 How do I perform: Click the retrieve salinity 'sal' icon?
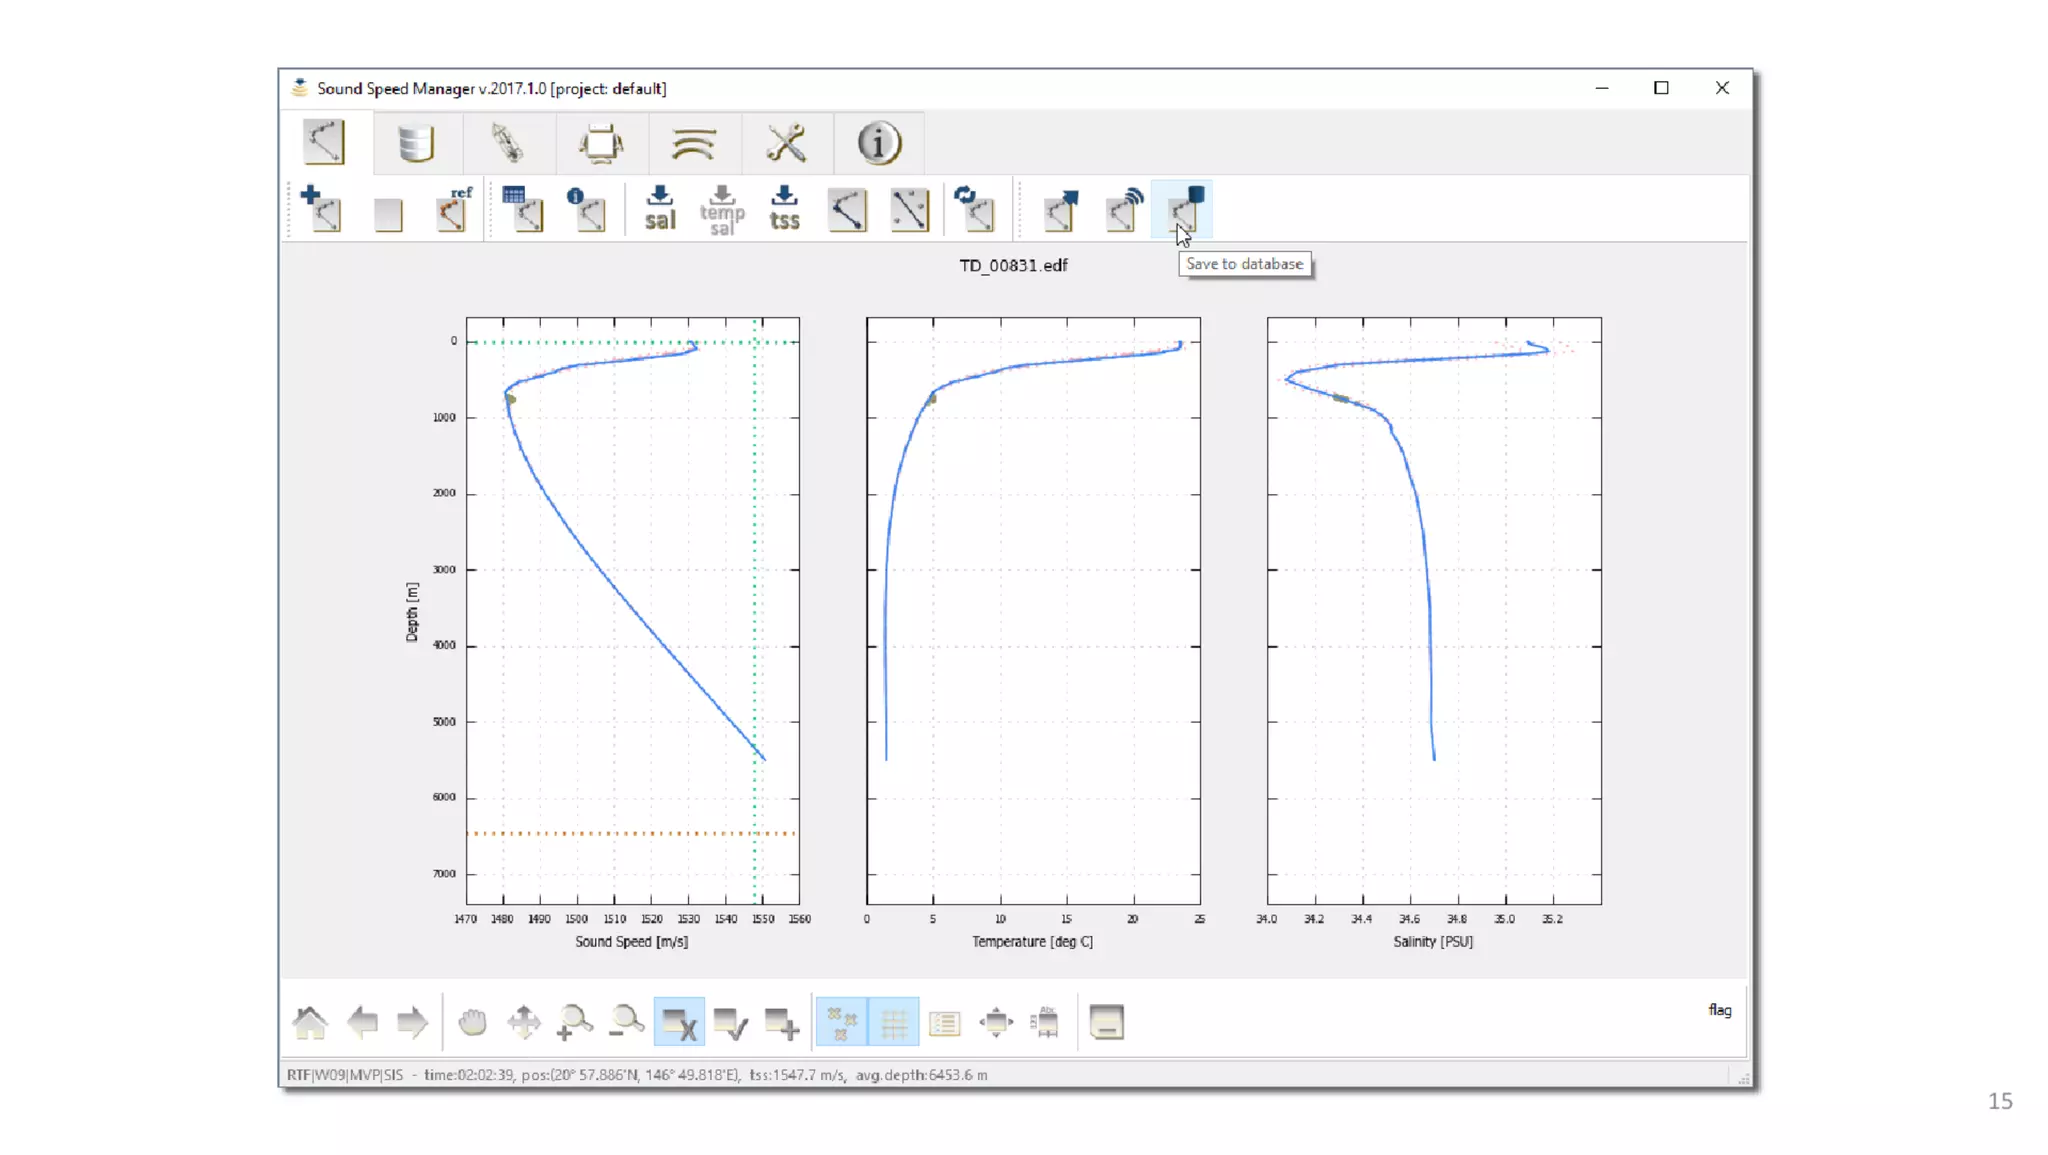pos(659,209)
